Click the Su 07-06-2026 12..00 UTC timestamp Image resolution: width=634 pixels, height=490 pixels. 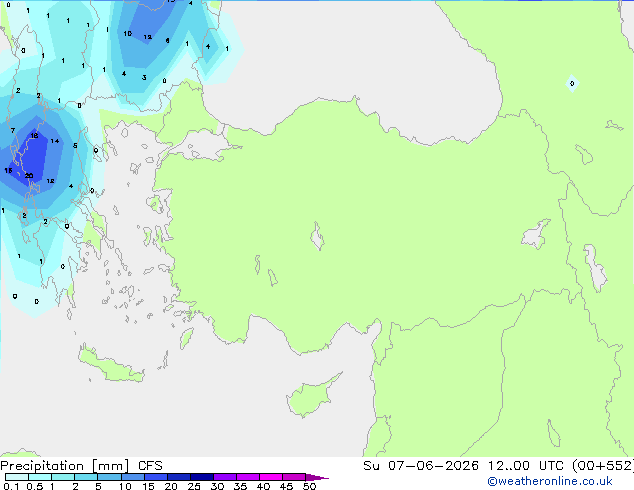point(463,466)
